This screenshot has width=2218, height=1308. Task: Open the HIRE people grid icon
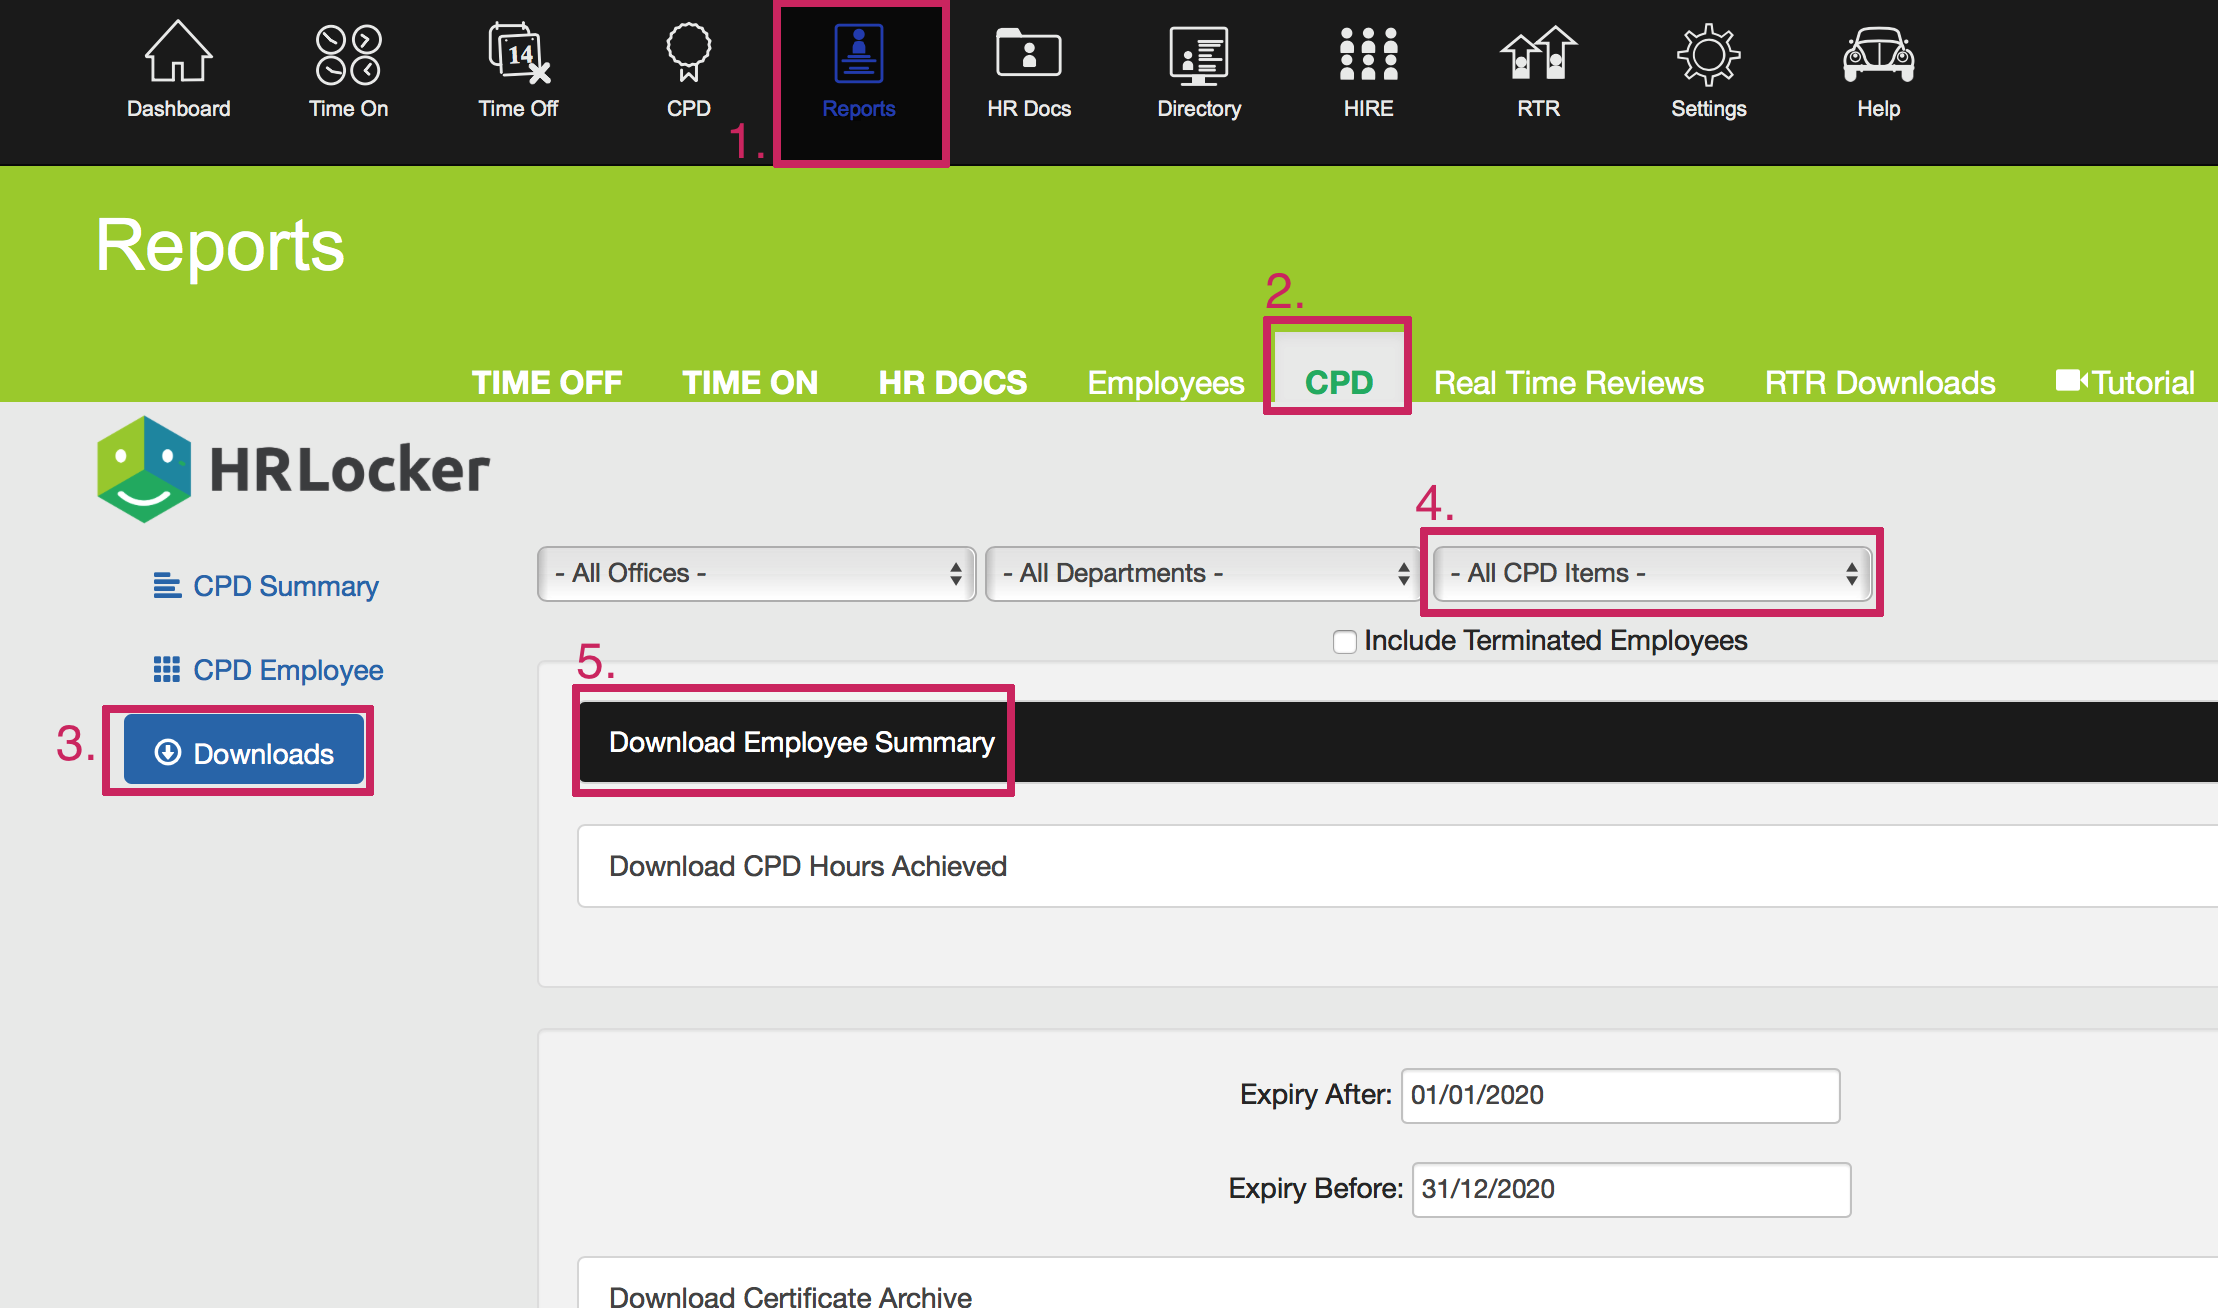pyautogui.click(x=1368, y=54)
